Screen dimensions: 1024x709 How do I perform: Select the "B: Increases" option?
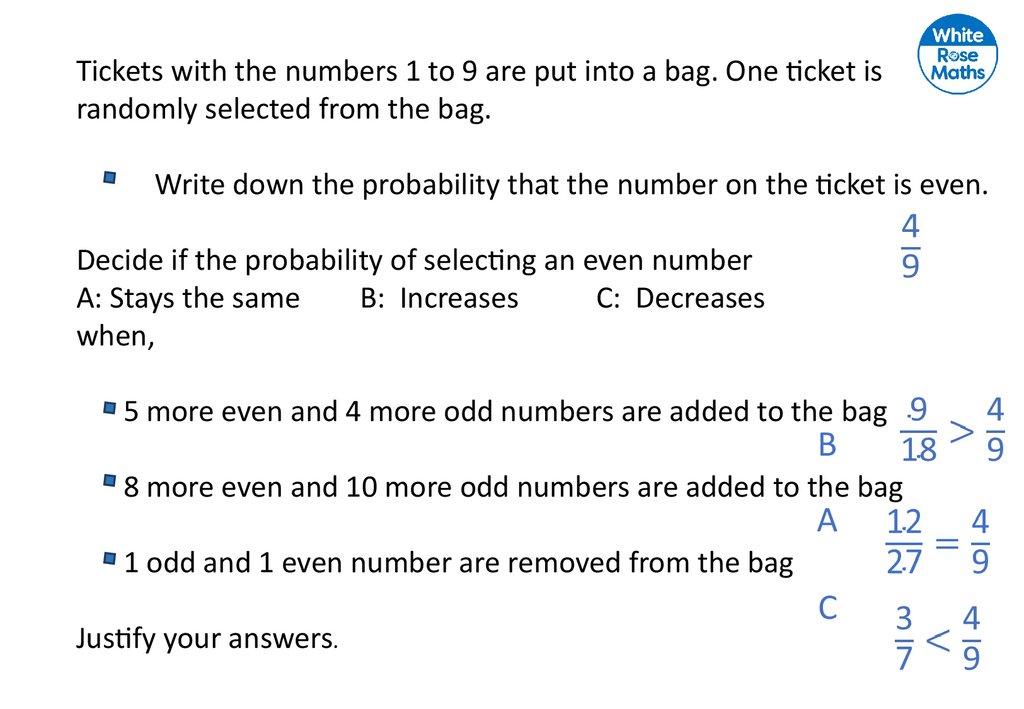(440, 298)
